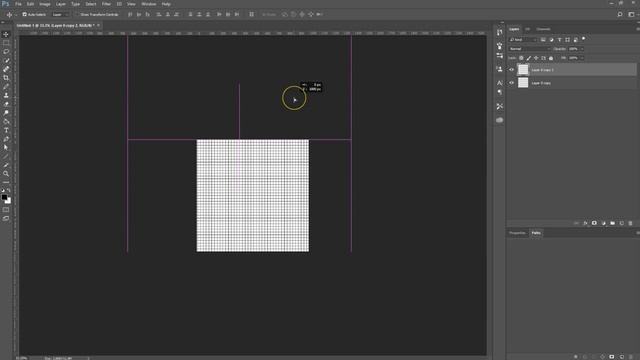
Task: Hide Layer 0 copy eye icon
Action: coord(511,83)
